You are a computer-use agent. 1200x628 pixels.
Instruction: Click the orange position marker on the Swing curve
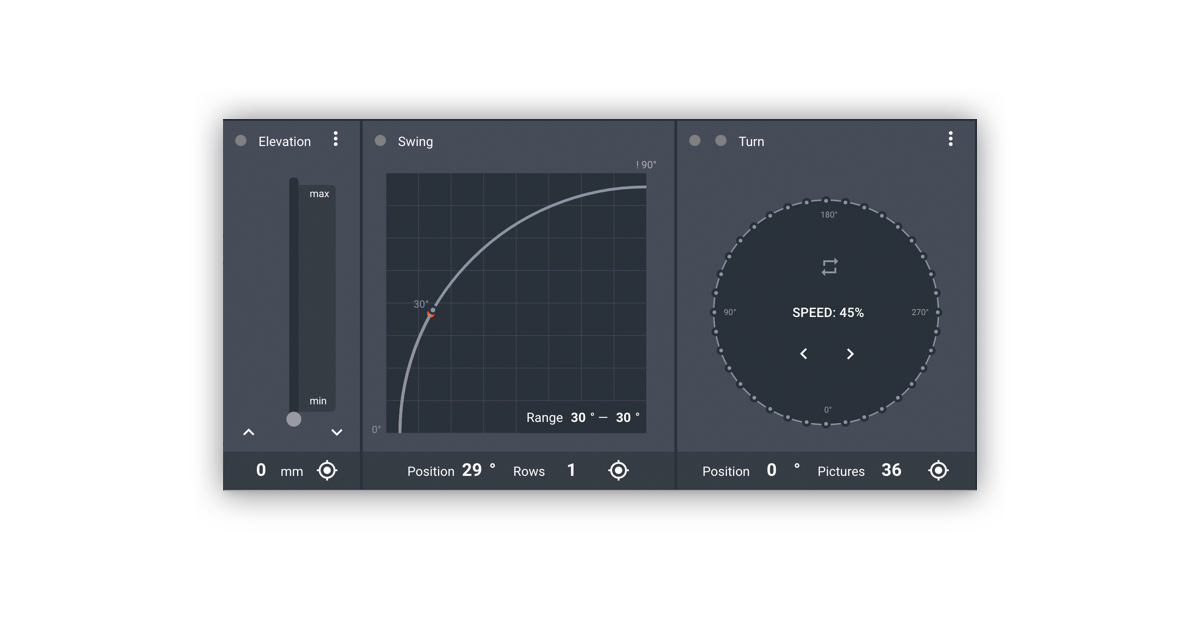point(430,314)
